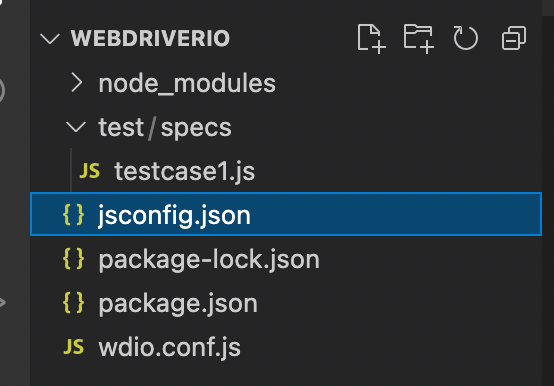Click the specs folder label
554x386 pixels.
[x=196, y=128]
